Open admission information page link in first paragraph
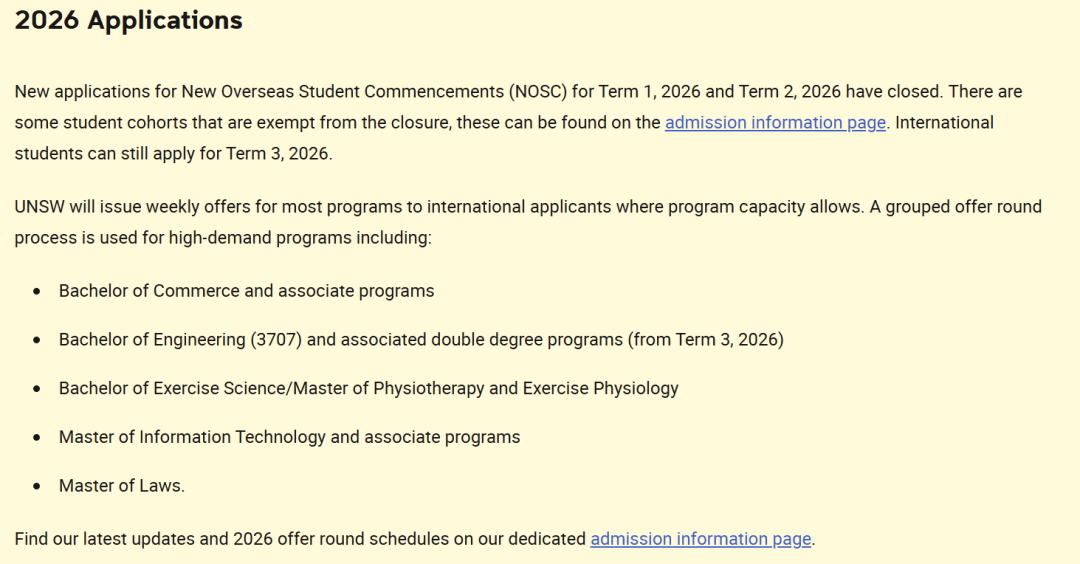 (x=775, y=123)
